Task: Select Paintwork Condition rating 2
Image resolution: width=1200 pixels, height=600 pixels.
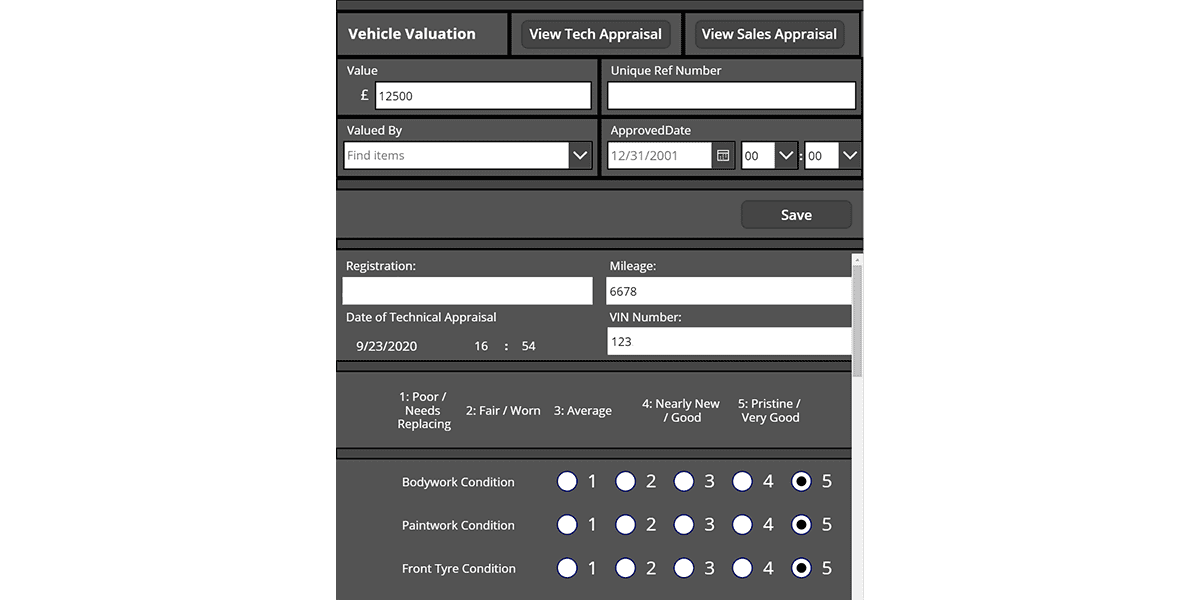Action: click(625, 525)
